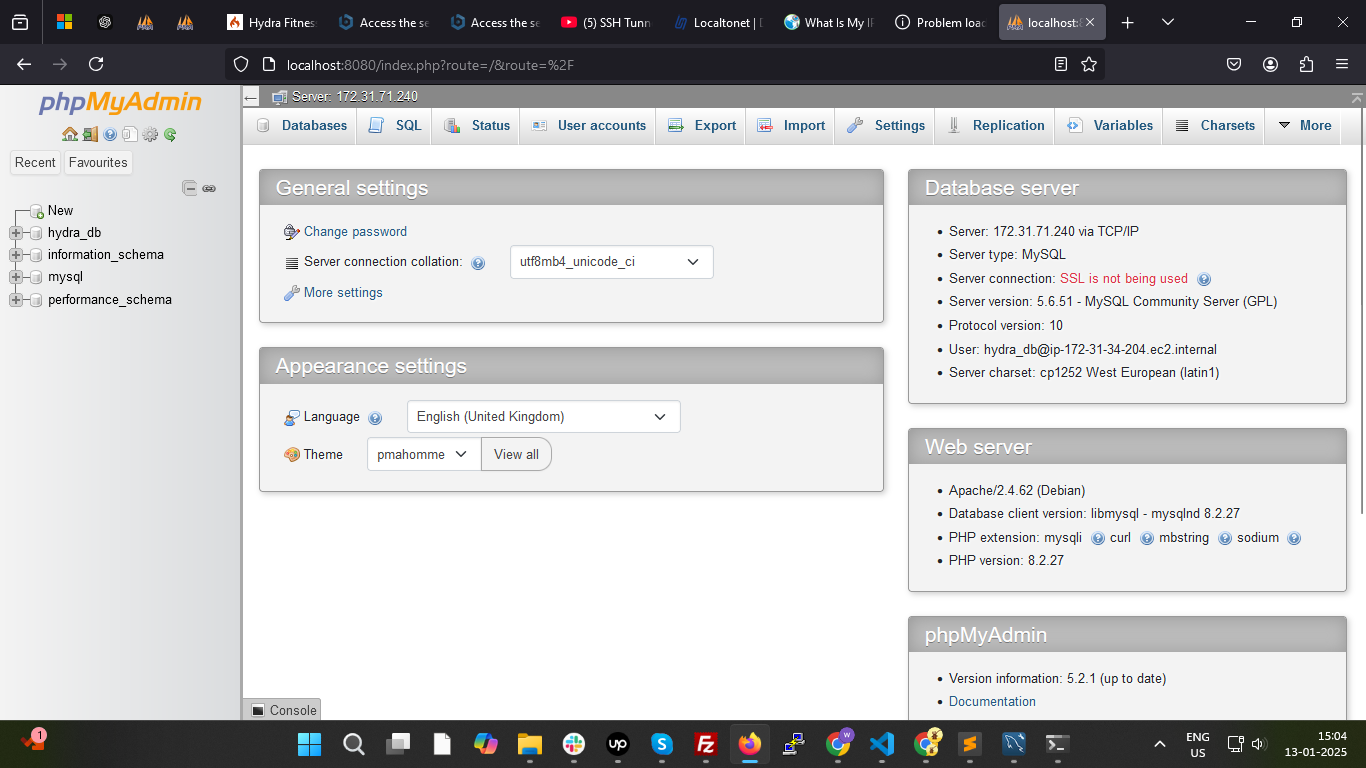1366x768 pixels.
Task: Open the Console panel at bottom
Action: tap(282, 710)
